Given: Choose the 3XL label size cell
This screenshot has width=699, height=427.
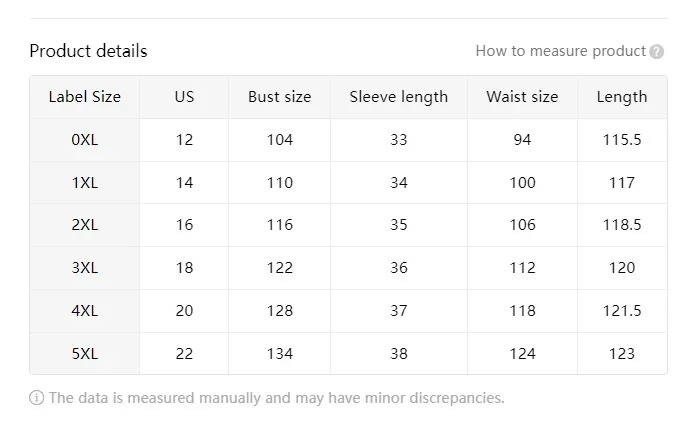Looking at the screenshot, I should point(85,268).
